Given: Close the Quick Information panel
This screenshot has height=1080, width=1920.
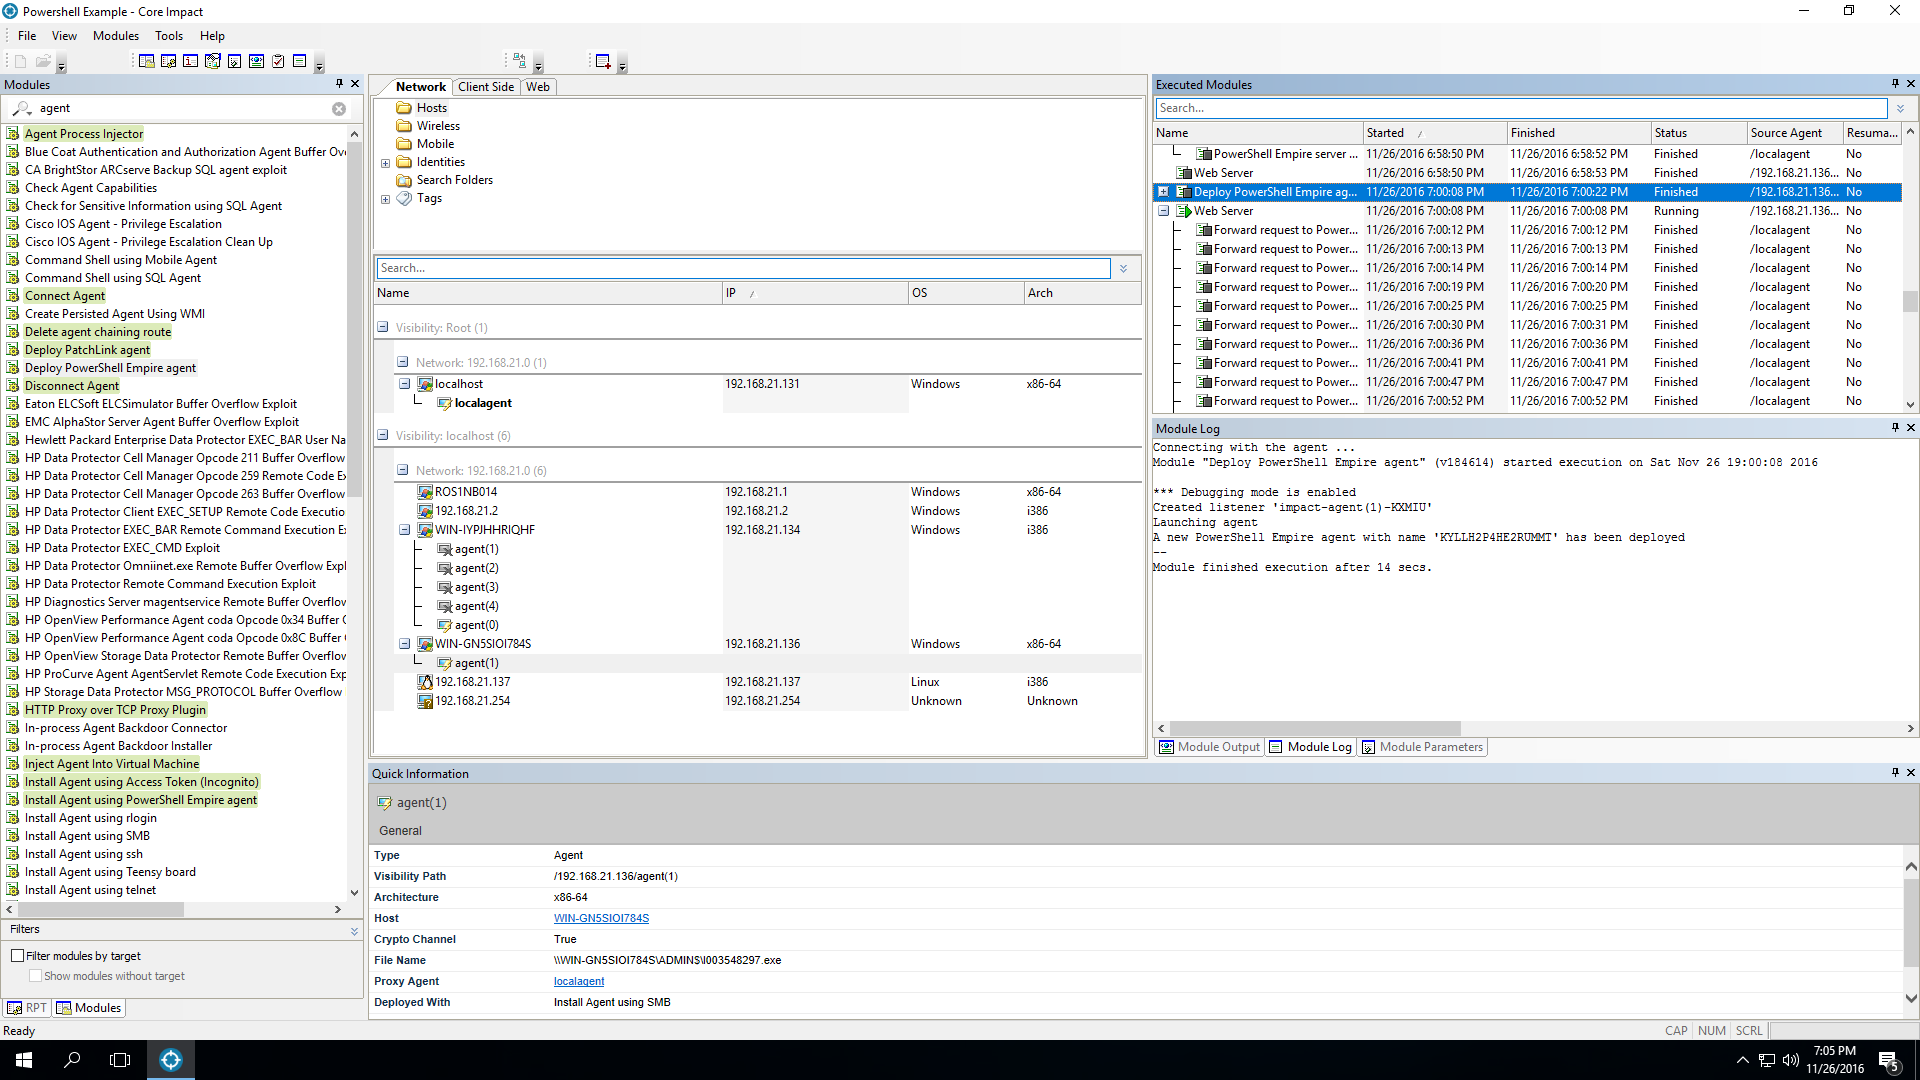Looking at the screenshot, I should point(1911,773).
